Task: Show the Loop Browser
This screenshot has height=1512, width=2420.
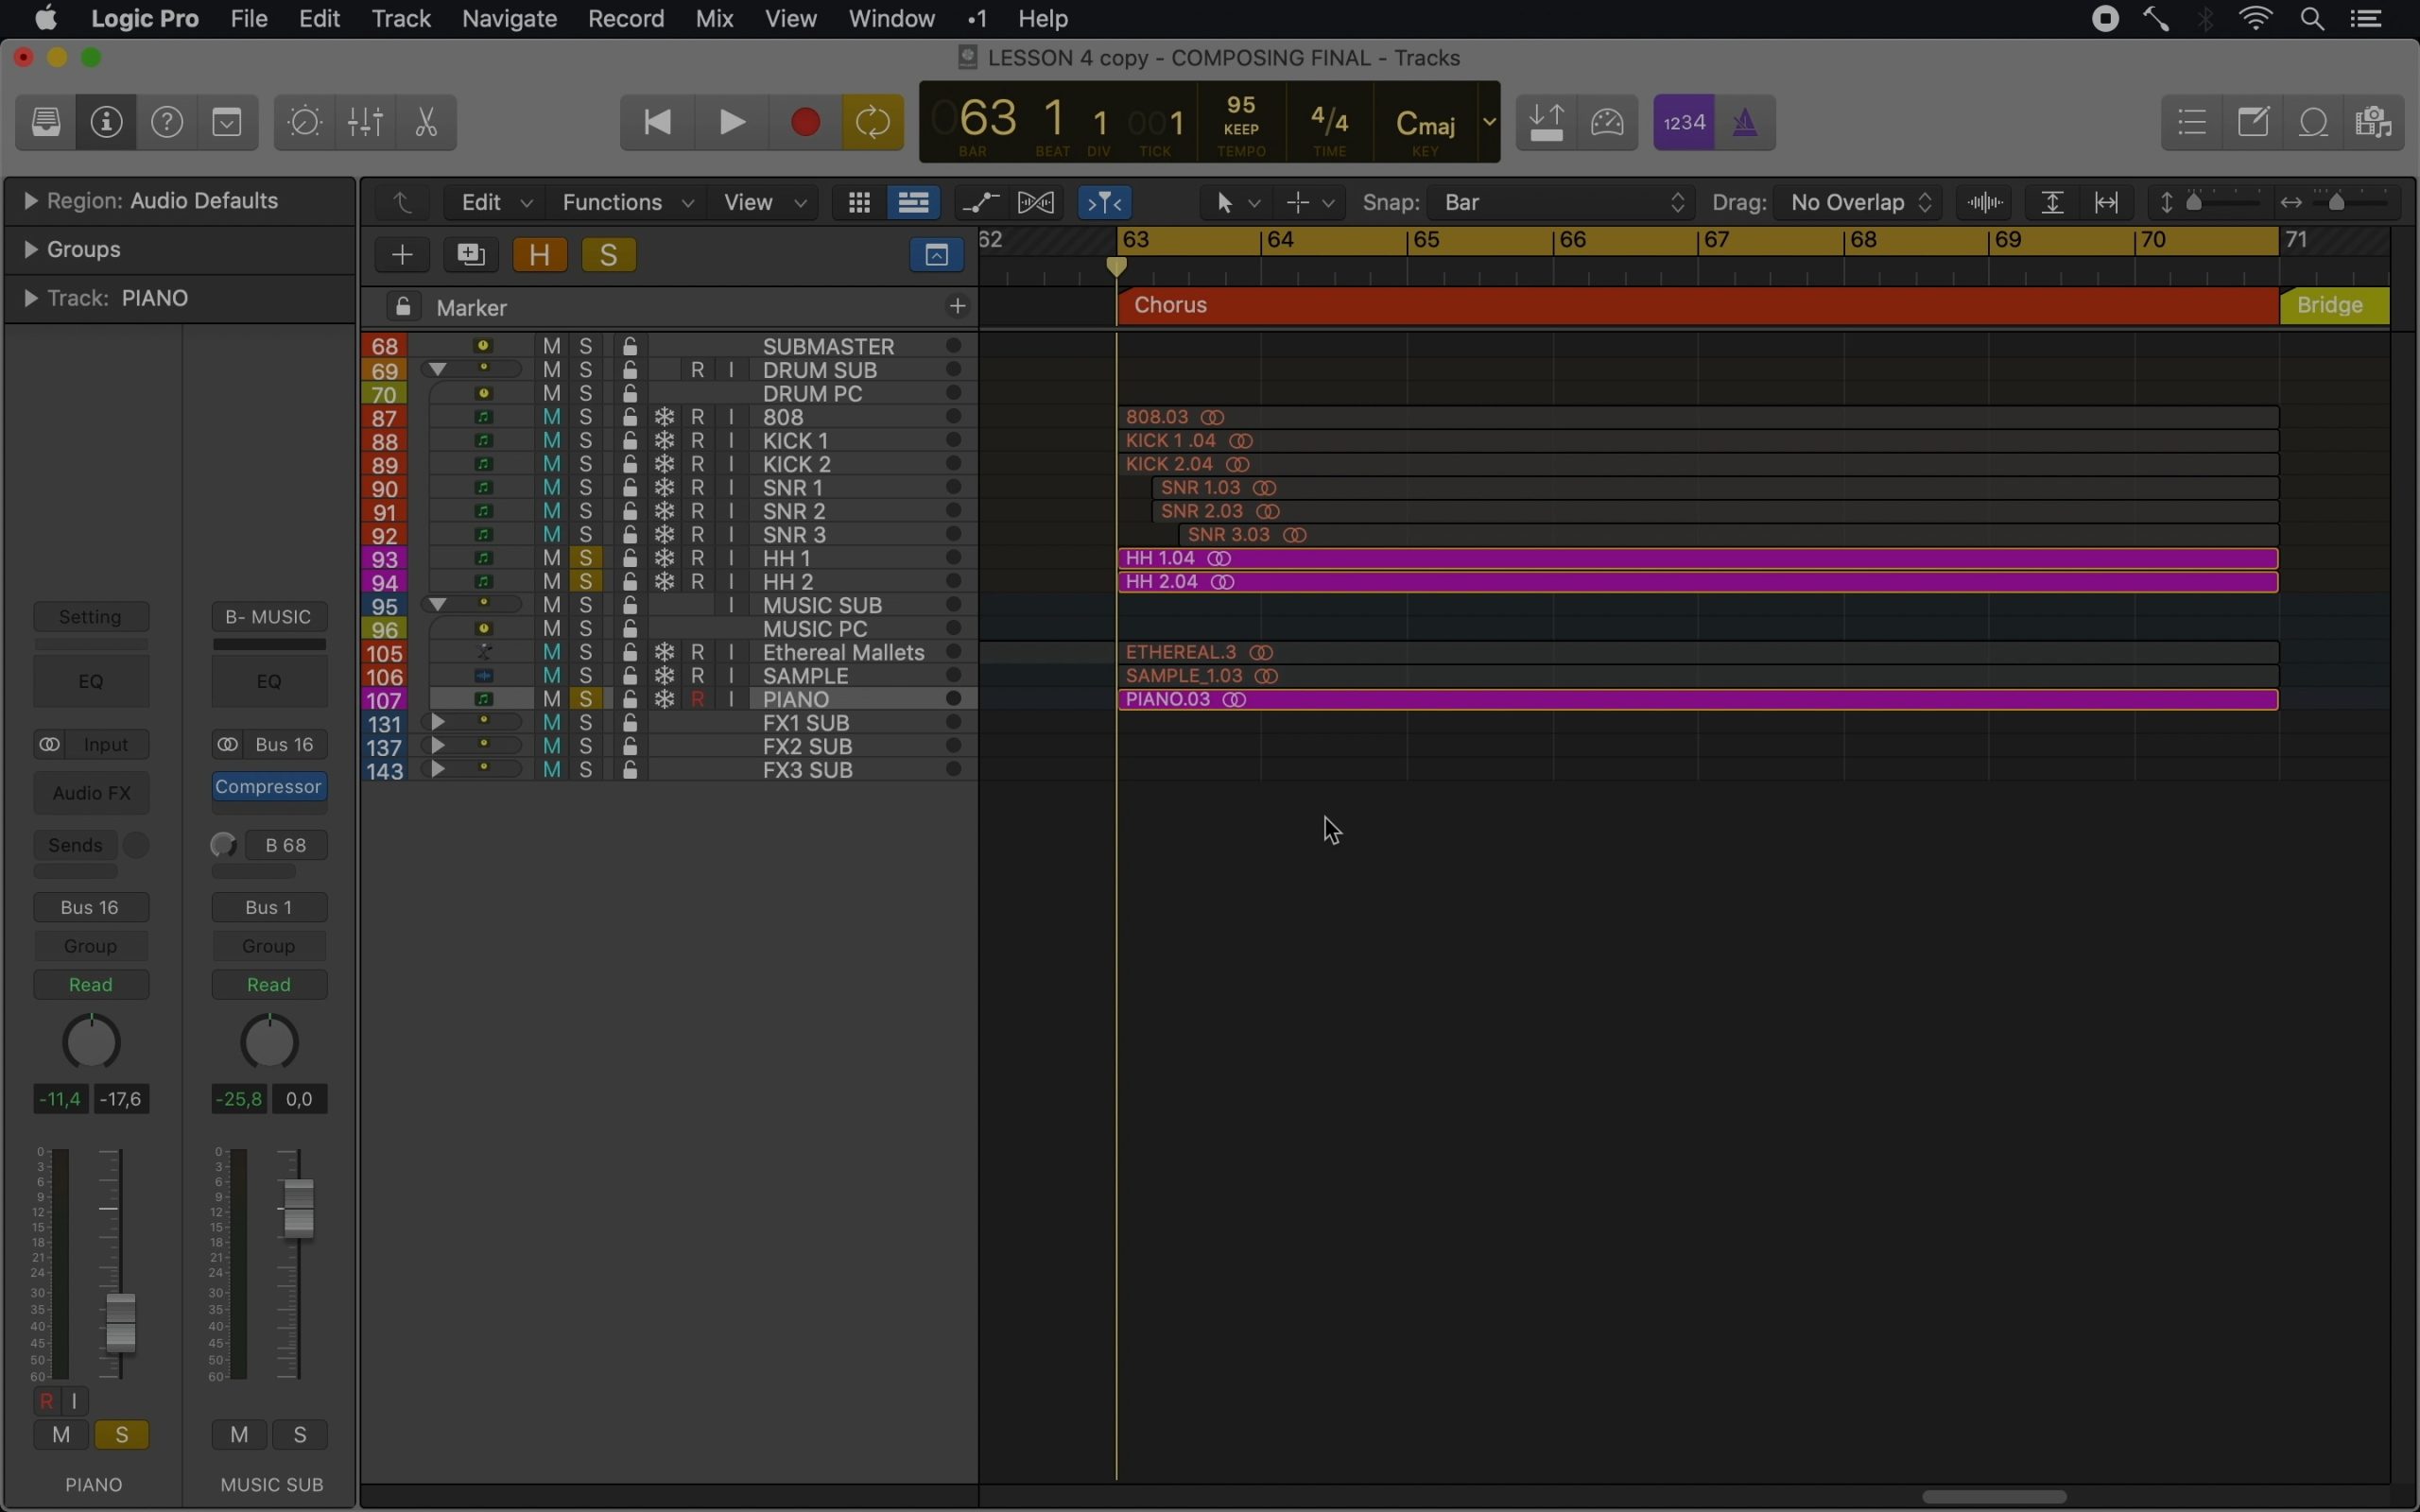Action: [2314, 123]
